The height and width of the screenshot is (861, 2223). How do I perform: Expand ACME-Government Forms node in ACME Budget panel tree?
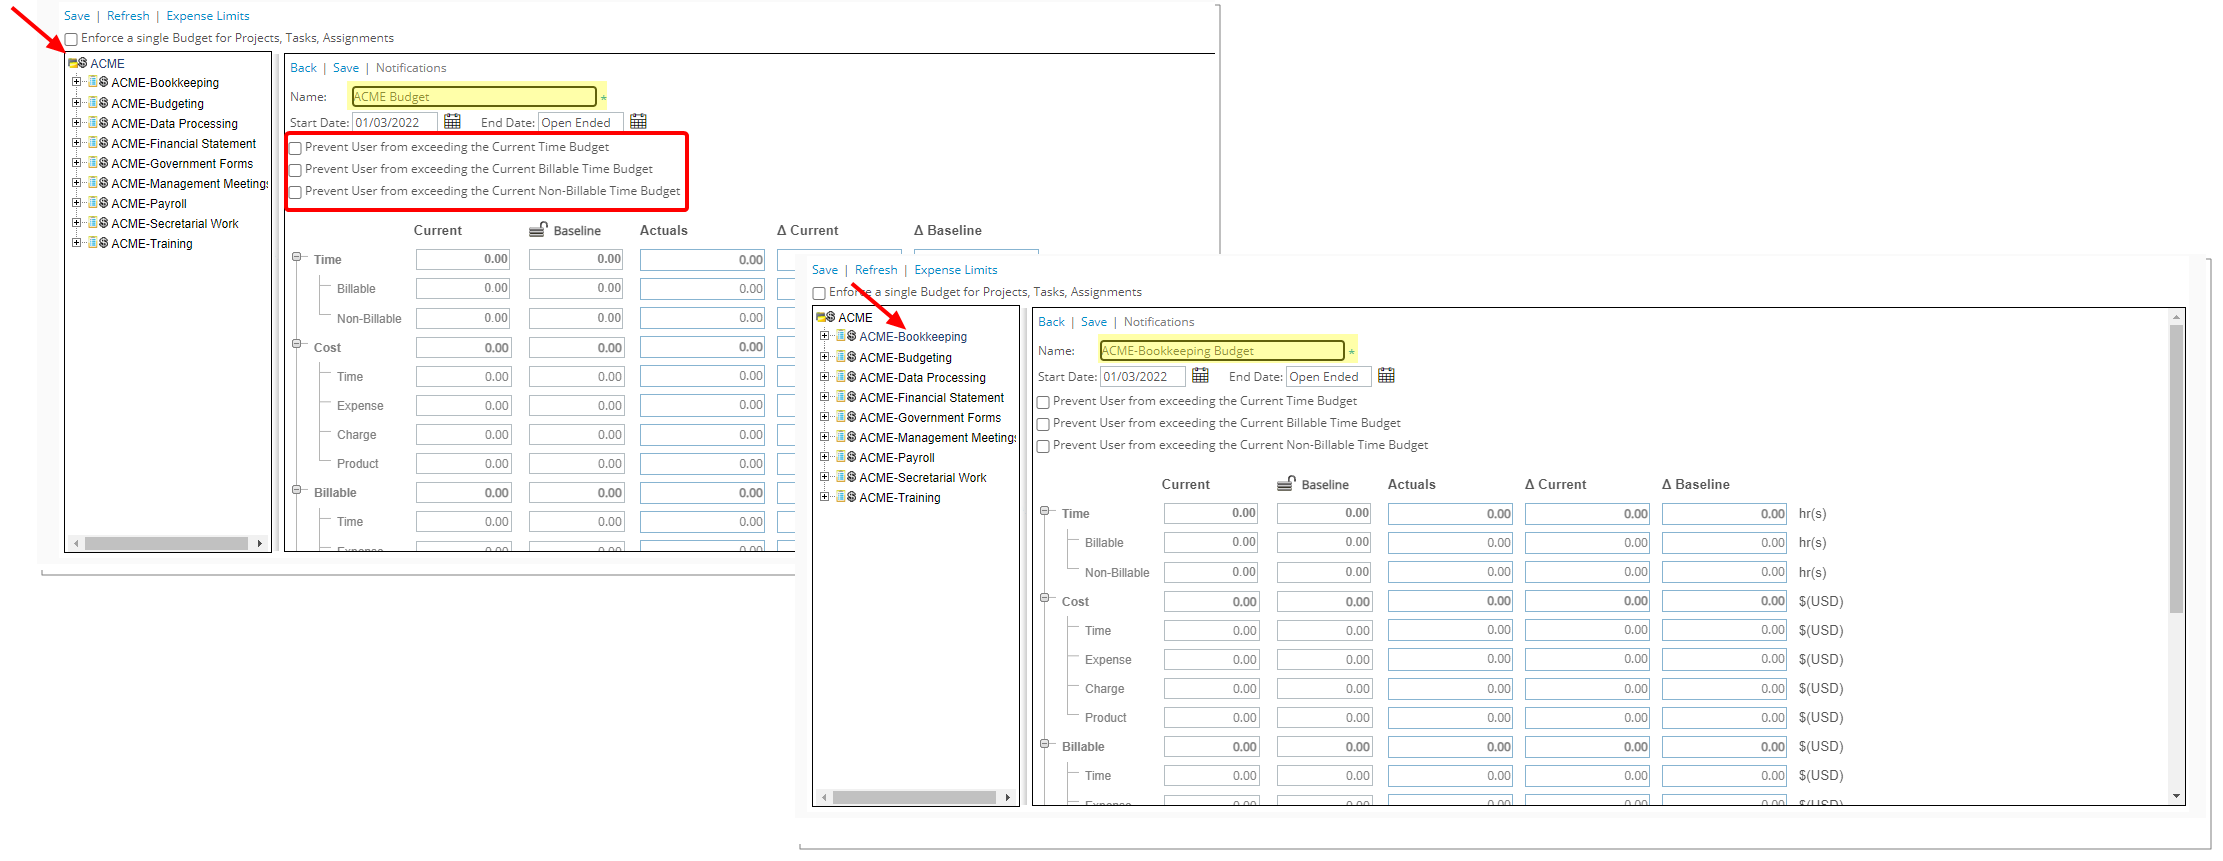click(x=76, y=162)
